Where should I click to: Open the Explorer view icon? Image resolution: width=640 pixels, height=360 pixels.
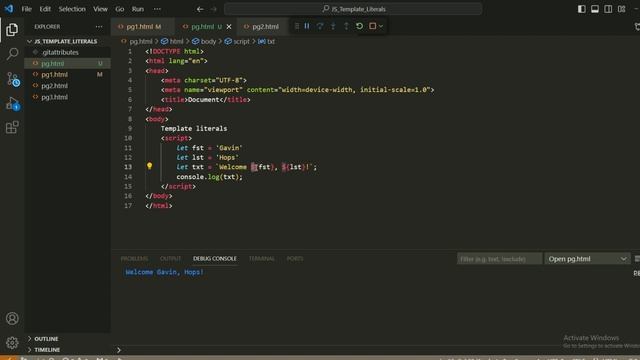pos(12,29)
